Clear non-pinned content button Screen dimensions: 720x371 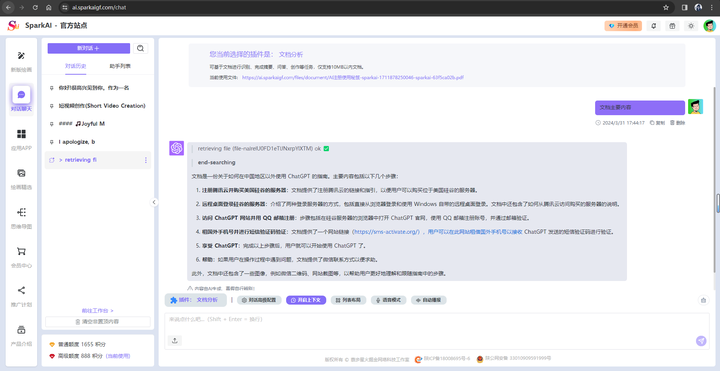click(98, 322)
